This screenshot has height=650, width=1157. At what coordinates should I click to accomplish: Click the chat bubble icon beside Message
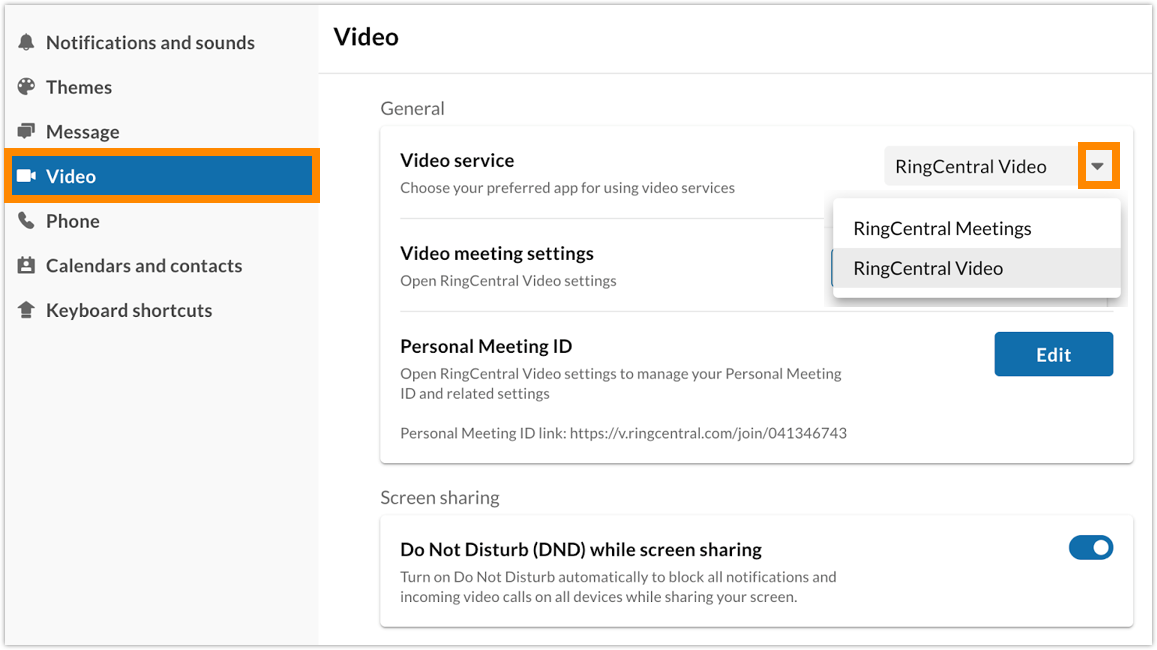coord(26,131)
